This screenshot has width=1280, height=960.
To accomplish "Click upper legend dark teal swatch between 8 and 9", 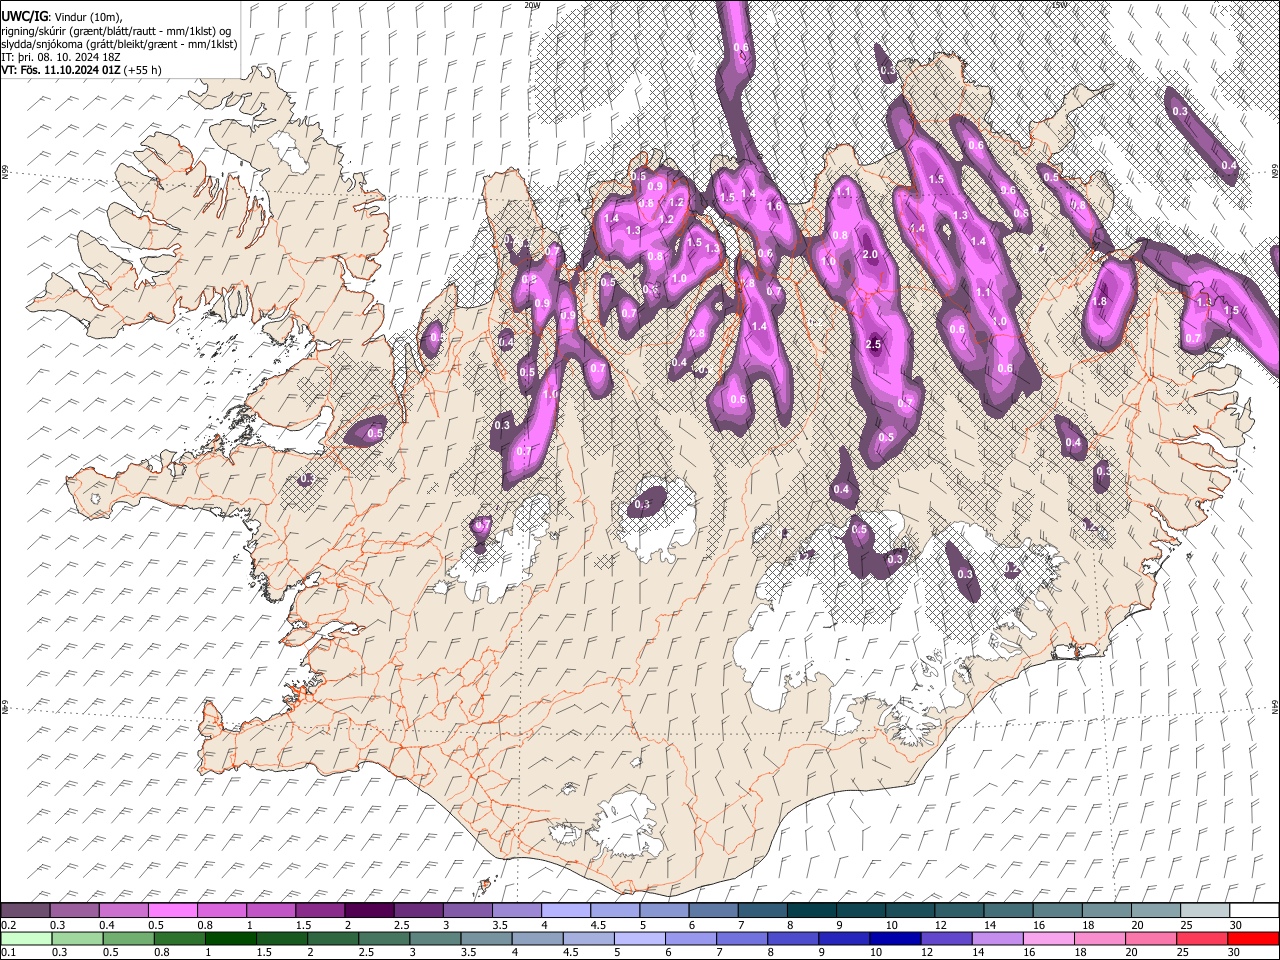I will (x=812, y=911).
